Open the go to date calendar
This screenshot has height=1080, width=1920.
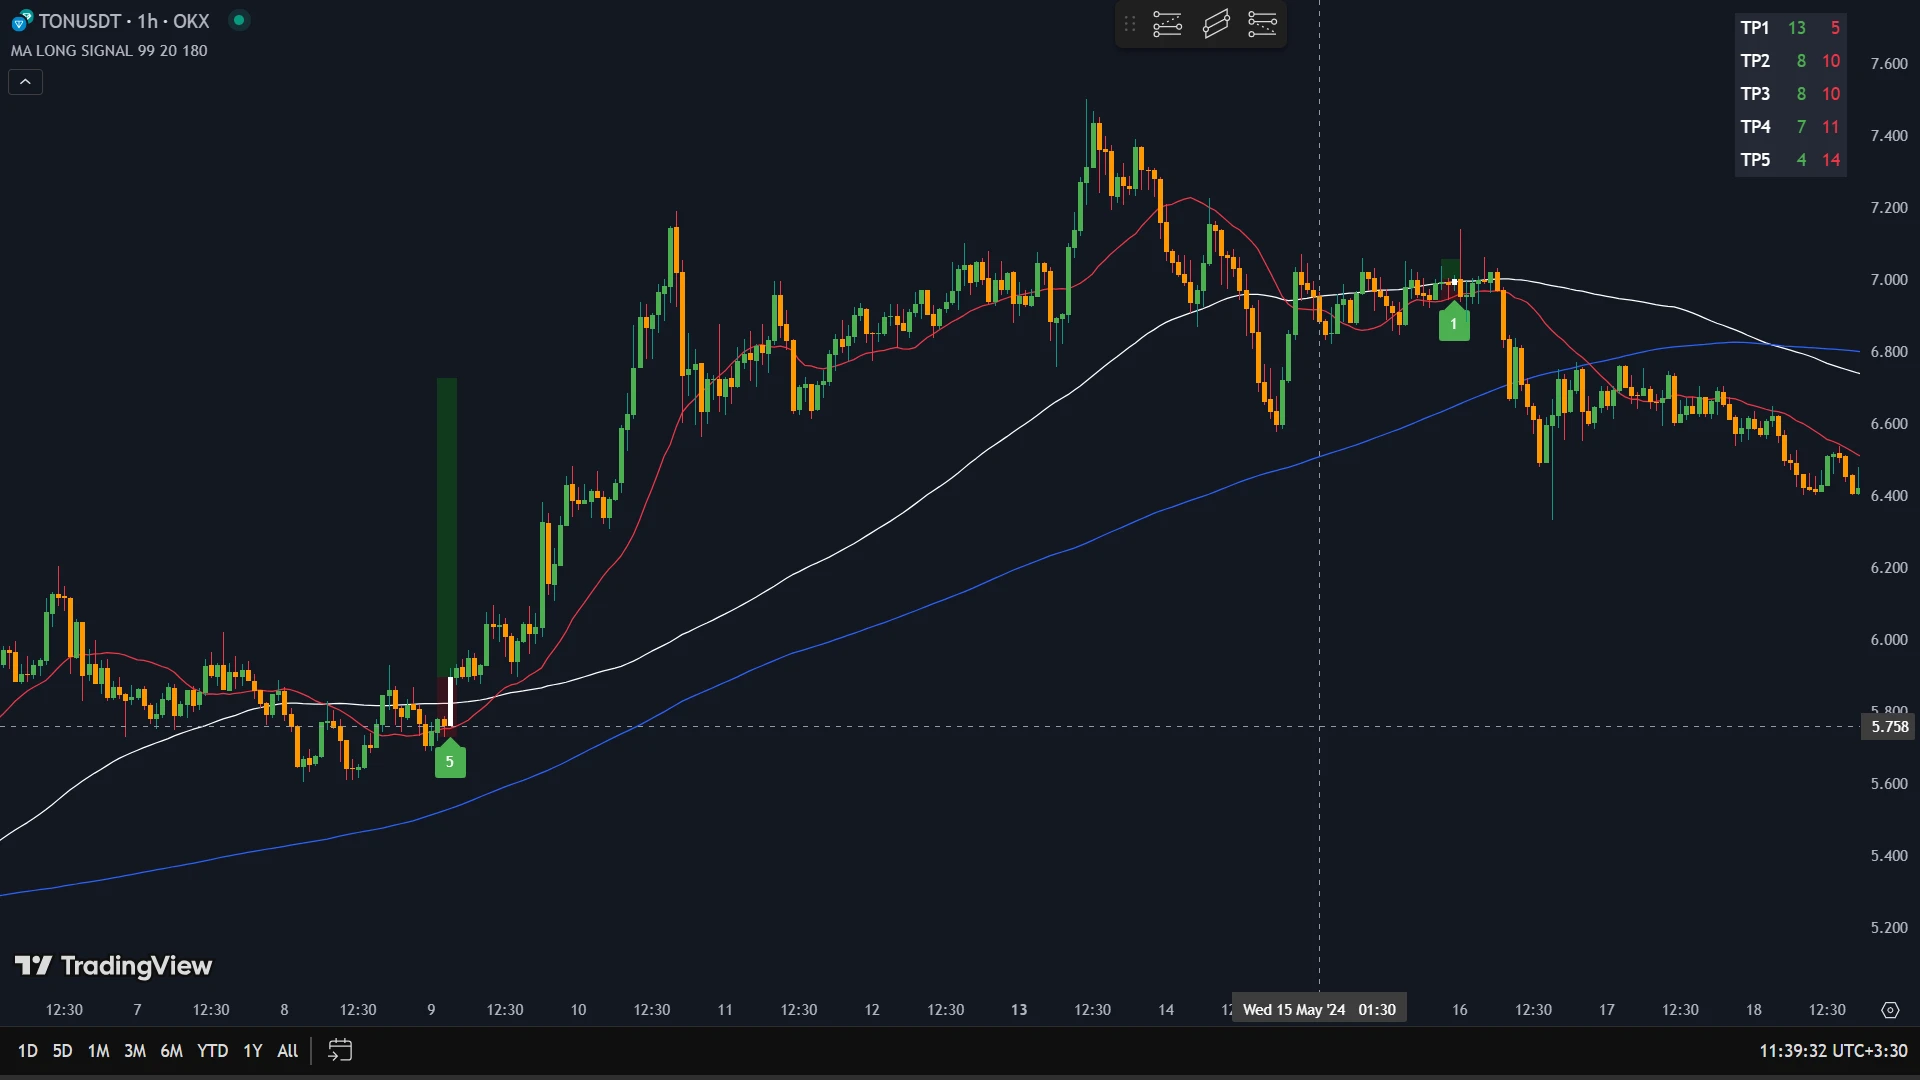point(340,1050)
